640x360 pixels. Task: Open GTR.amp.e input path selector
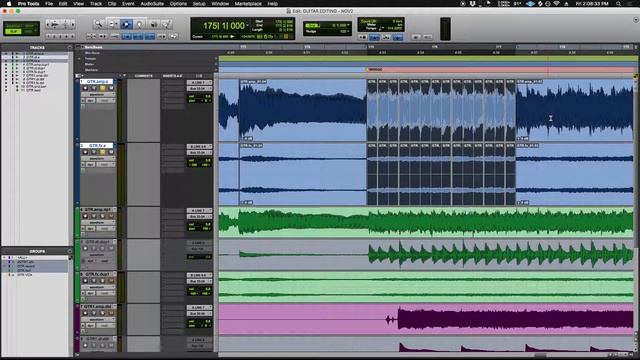pos(199,82)
